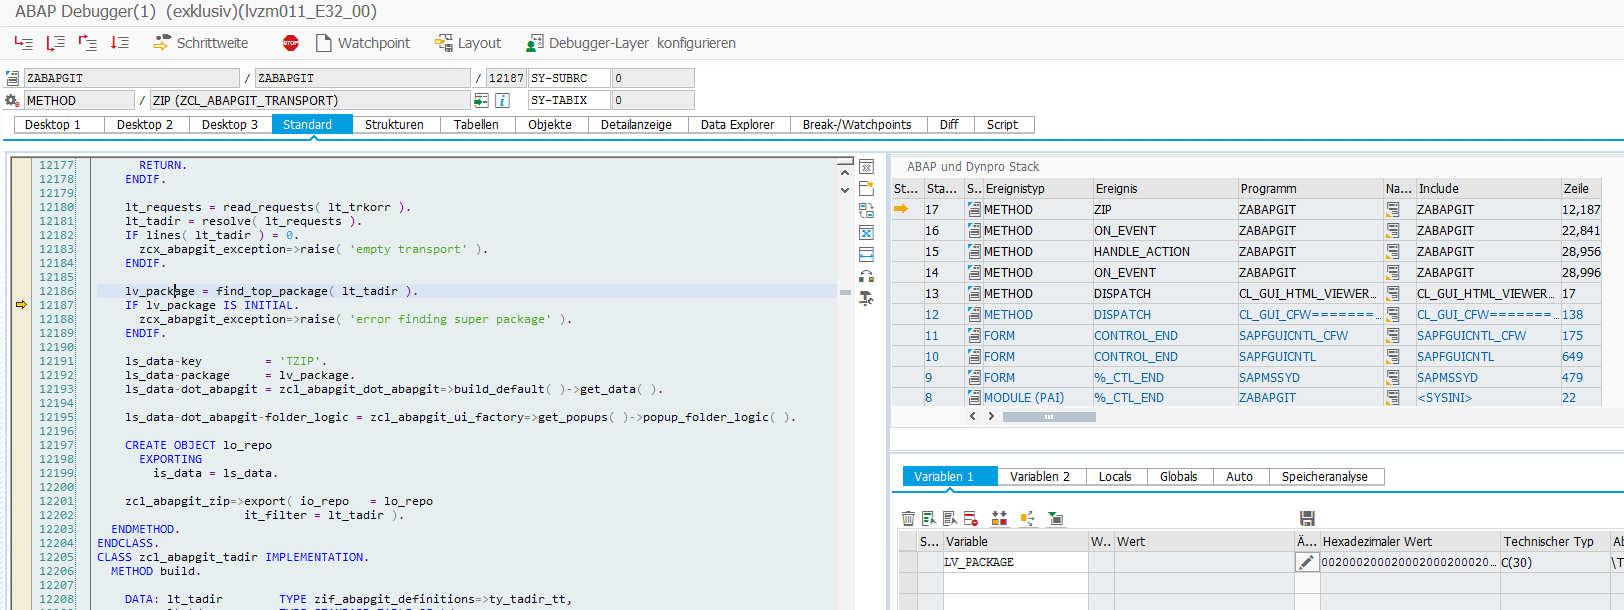Click the single step (Einzelschritt) icon
Screen dimensions: 1624x610
pyautogui.click(x=23, y=43)
